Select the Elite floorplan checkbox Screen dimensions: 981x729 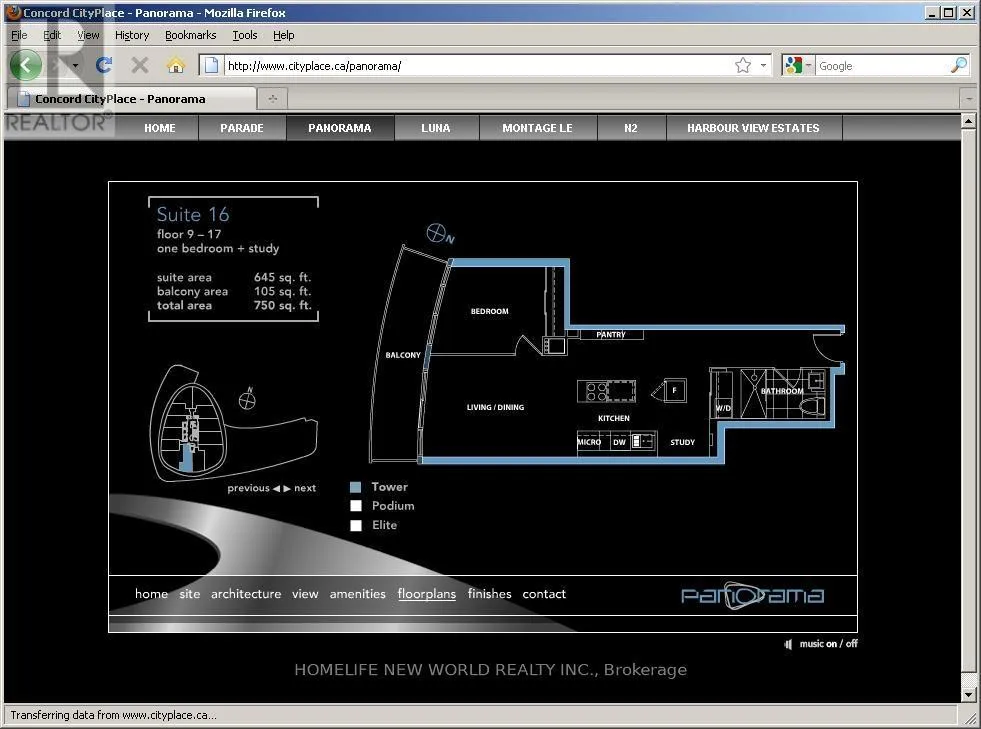355,525
